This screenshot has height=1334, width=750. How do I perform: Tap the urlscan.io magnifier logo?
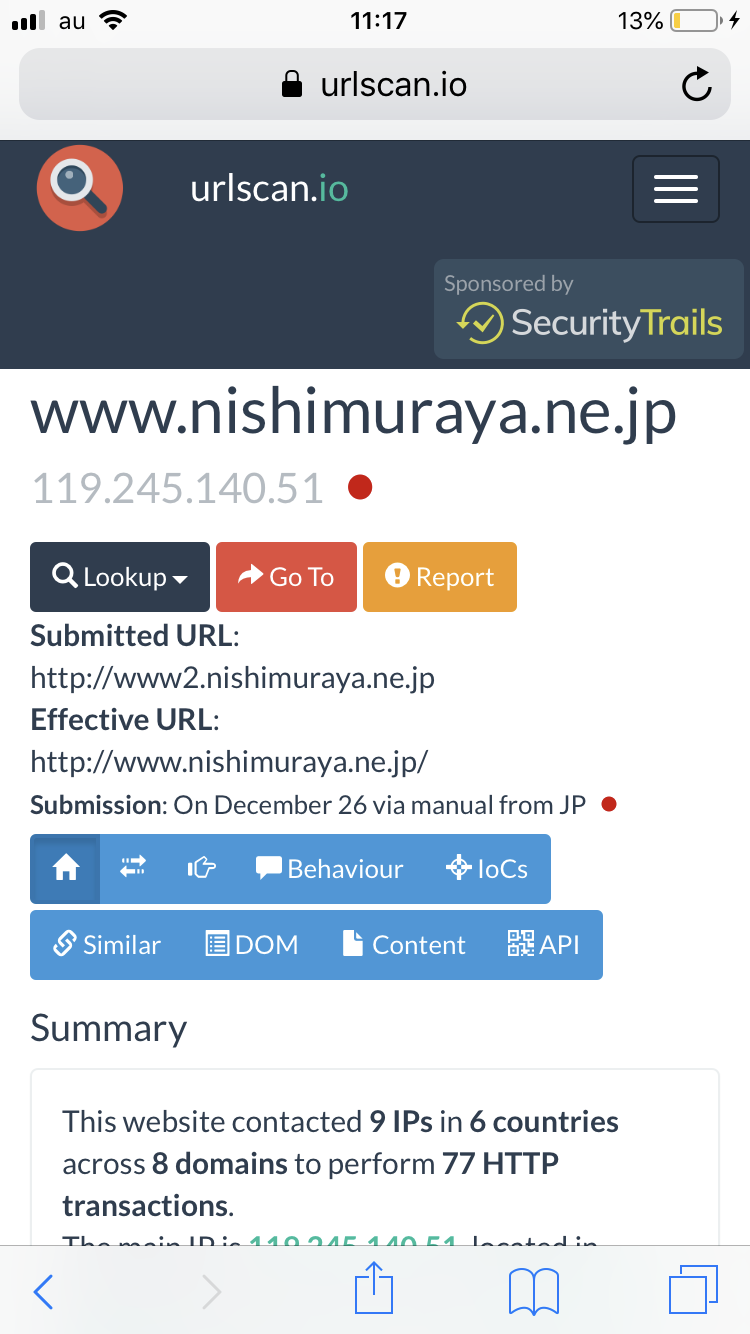(x=80, y=187)
